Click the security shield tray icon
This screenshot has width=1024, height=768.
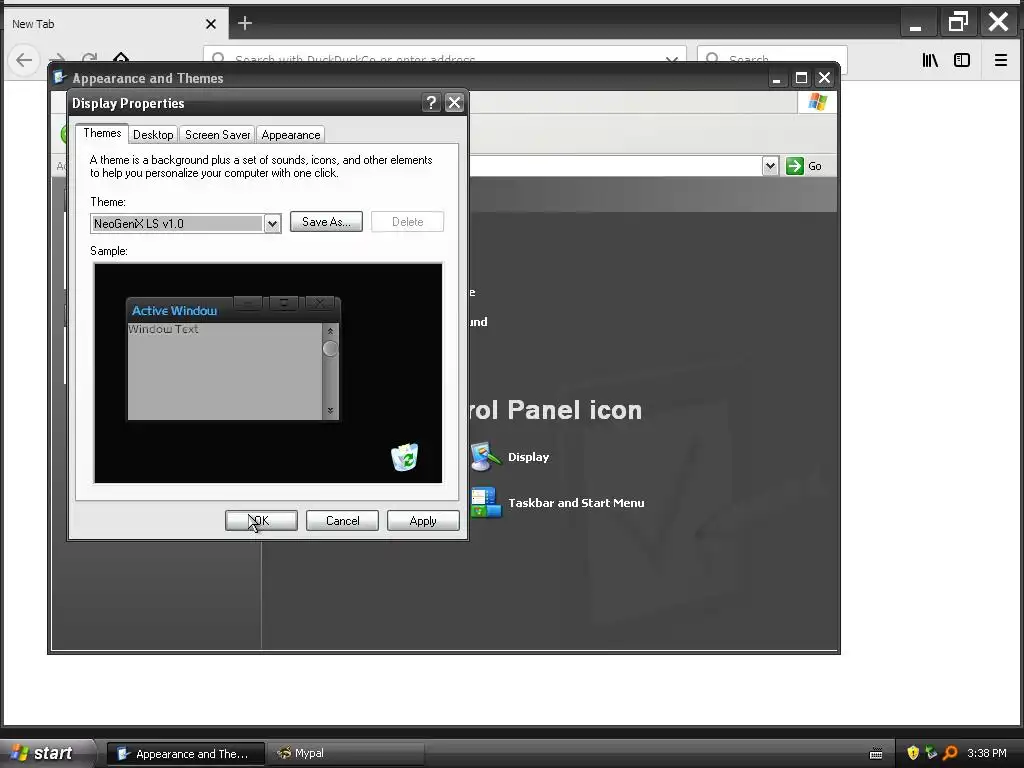click(913, 753)
